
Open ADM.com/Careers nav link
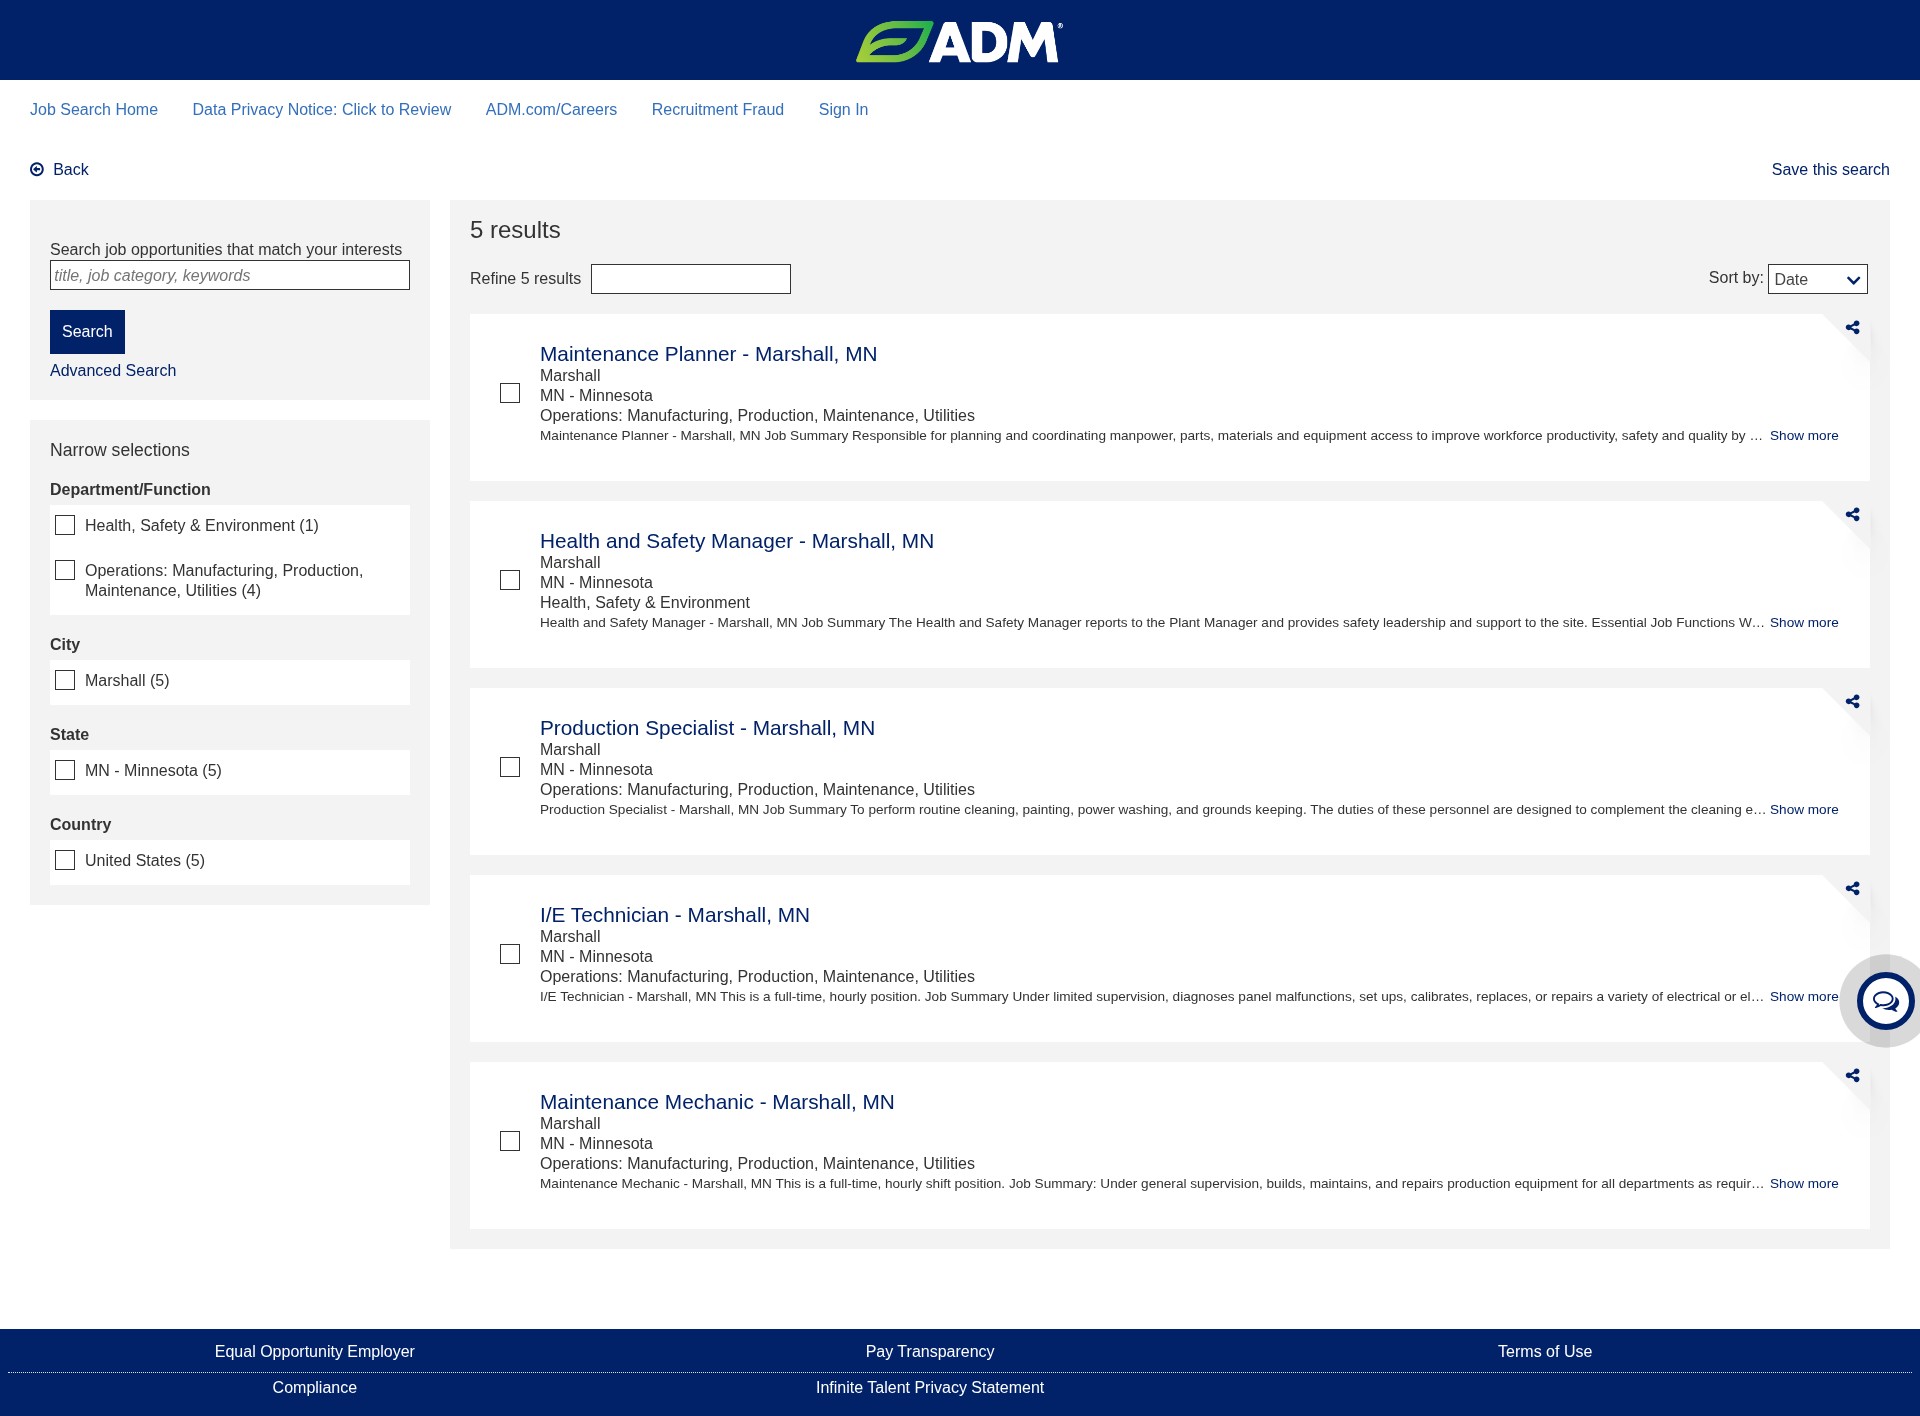[x=551, y=110]
